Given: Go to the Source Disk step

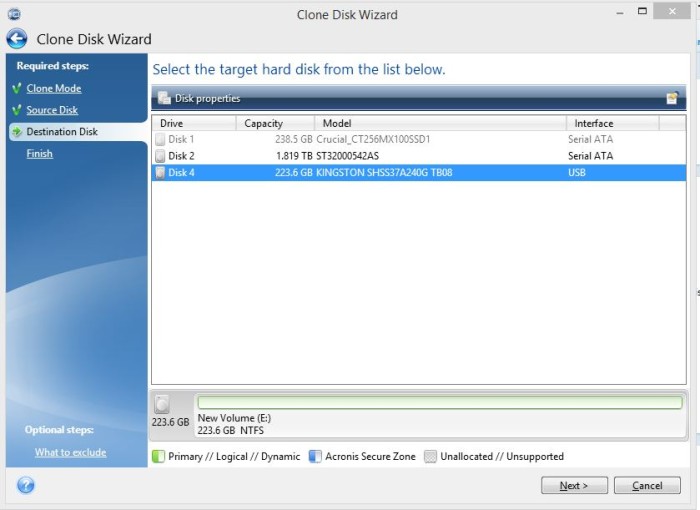Looking at the screenshot, I should coord(52,110).
